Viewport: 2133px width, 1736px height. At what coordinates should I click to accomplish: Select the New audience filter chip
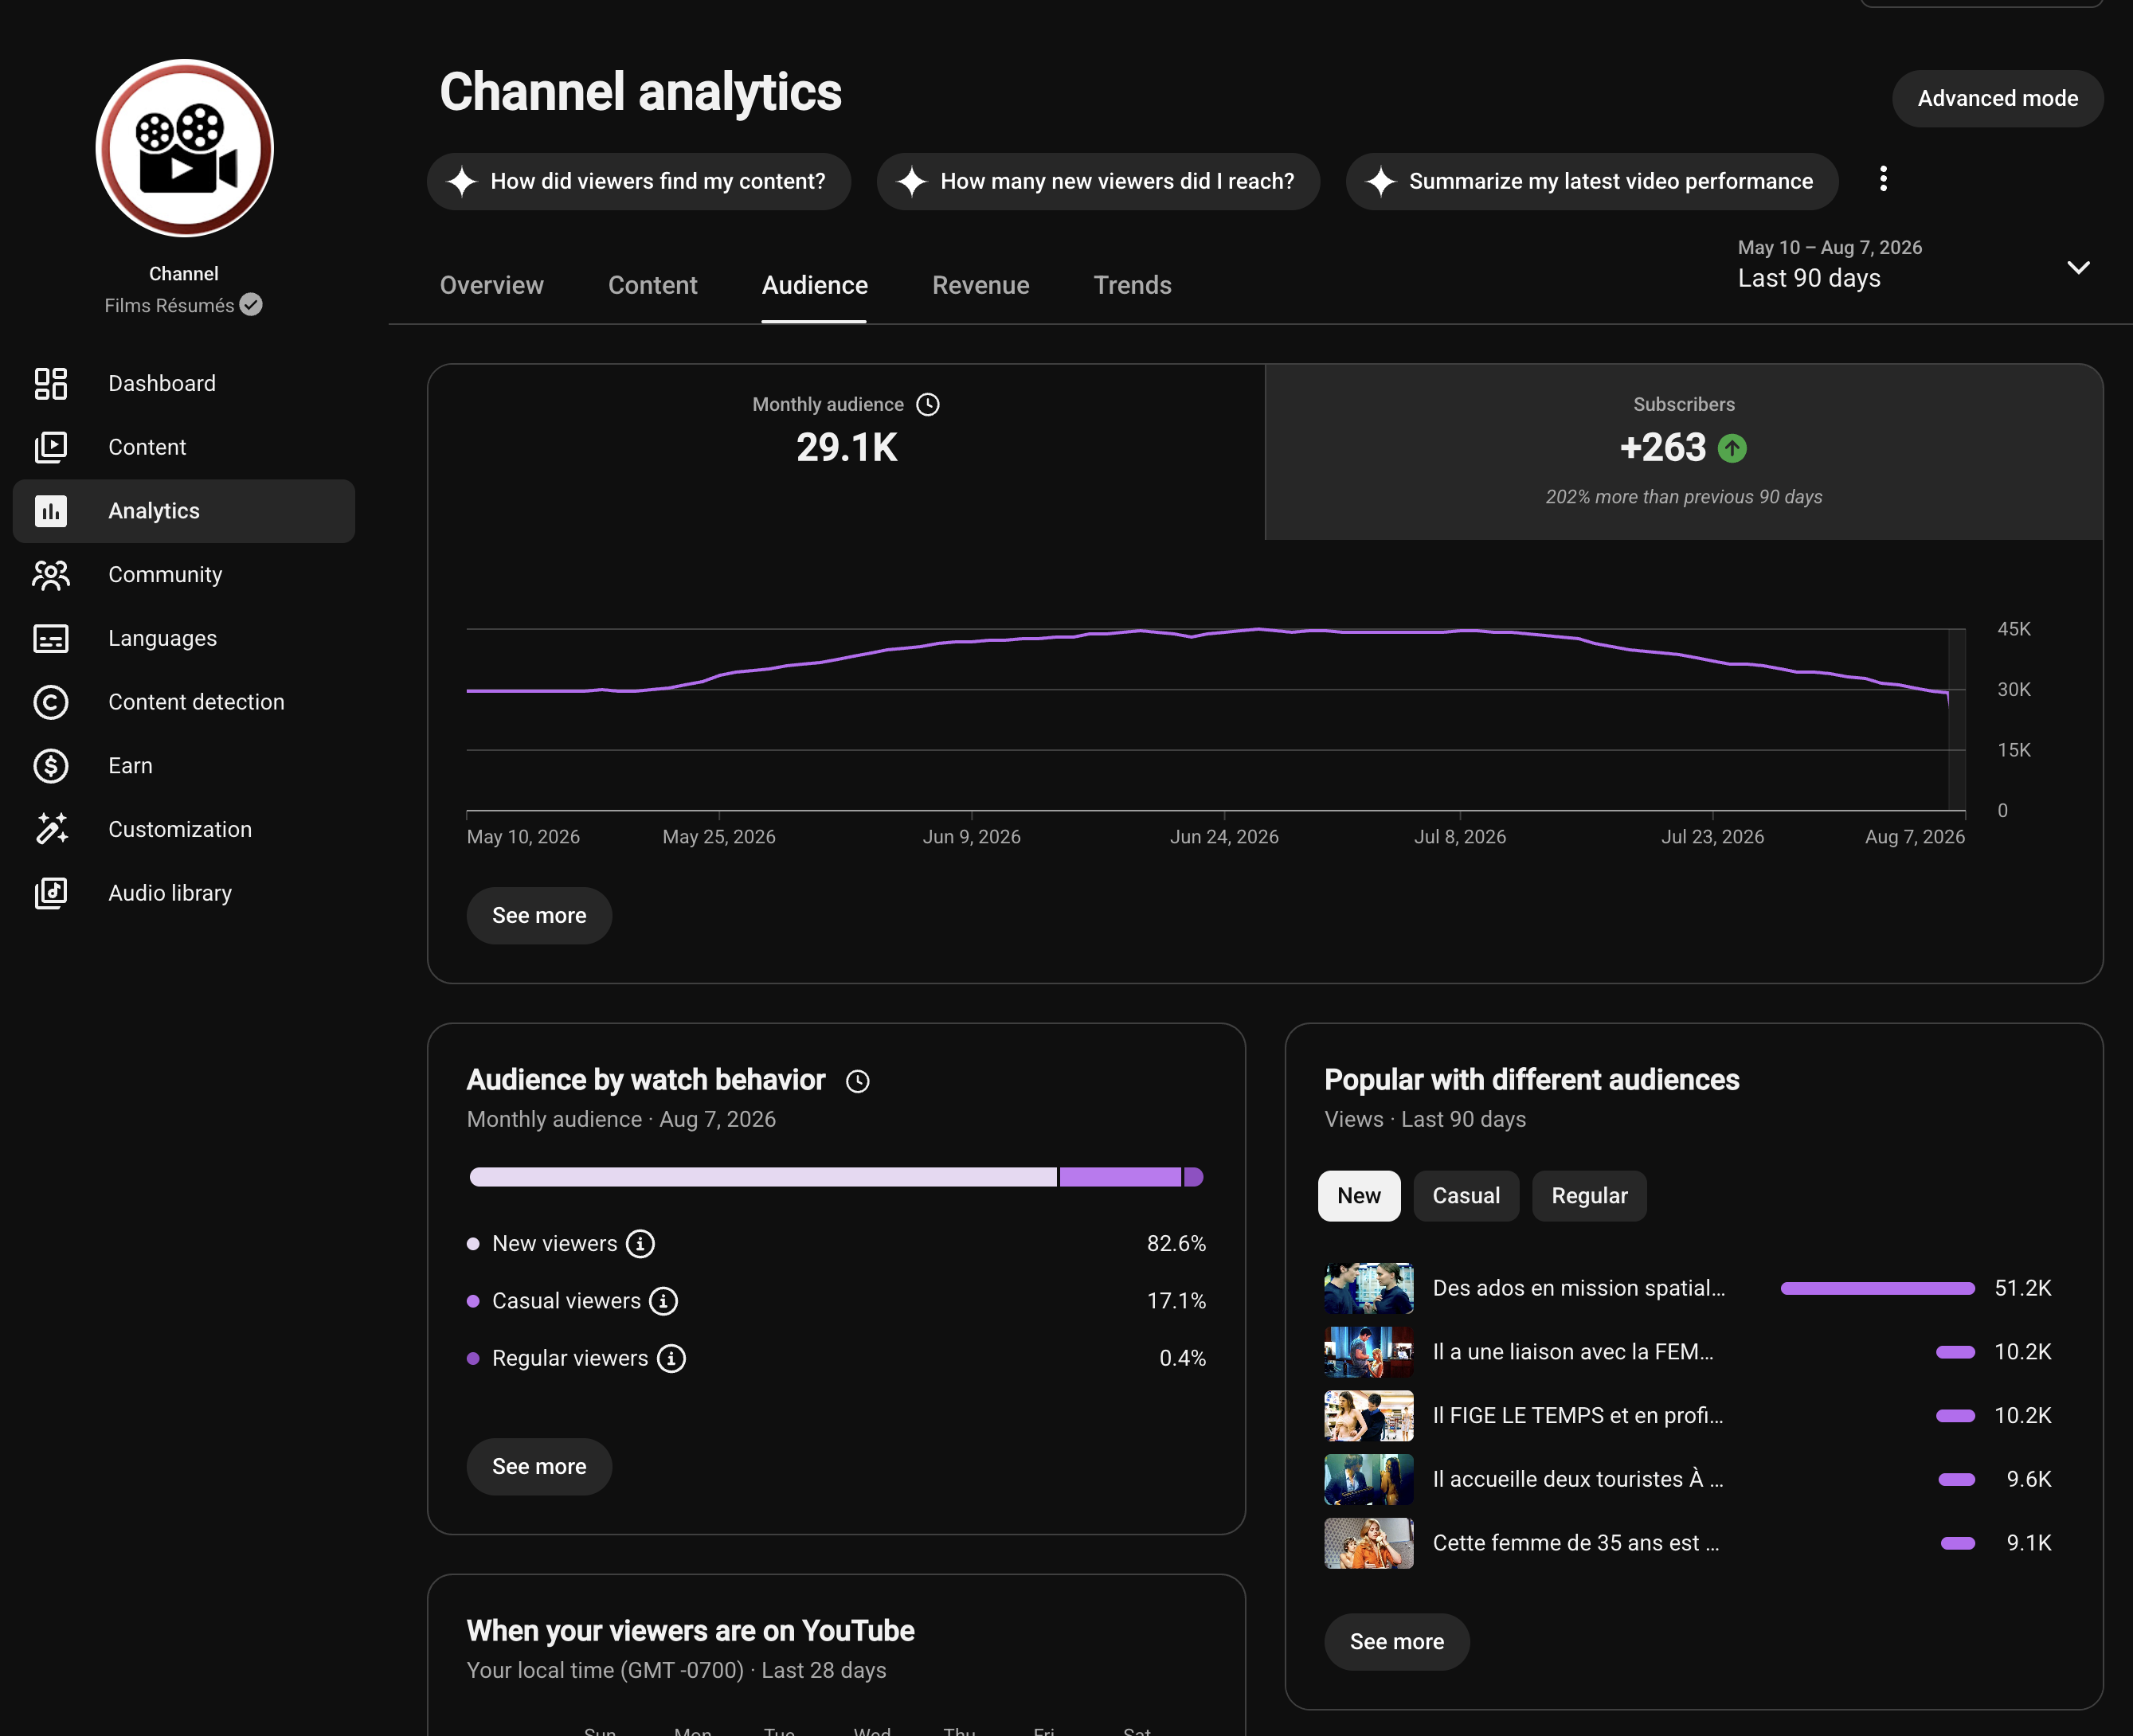click(1358, 1196)
